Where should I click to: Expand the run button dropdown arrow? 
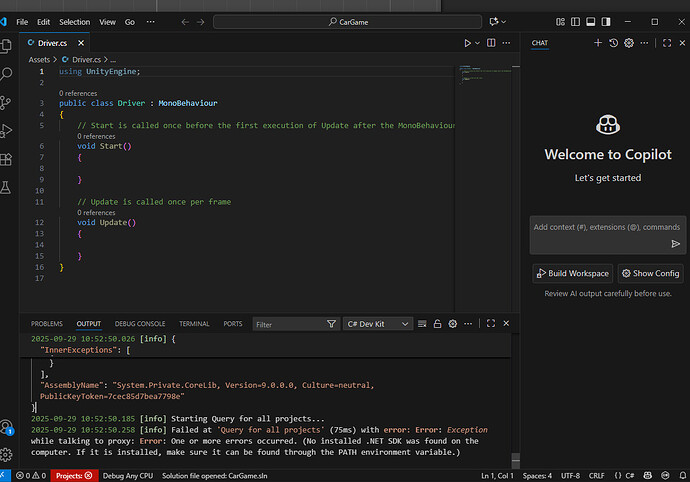[x=477, y=43]
